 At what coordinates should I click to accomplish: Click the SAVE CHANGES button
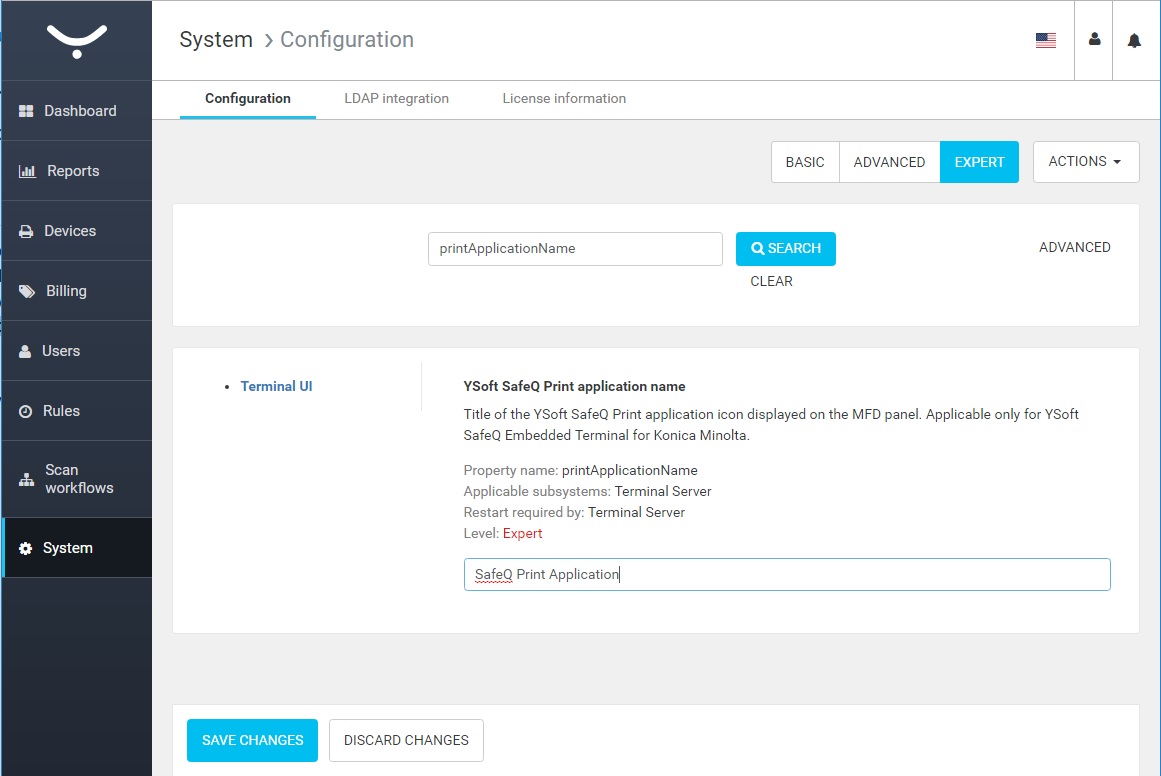(x=252, y=740)
